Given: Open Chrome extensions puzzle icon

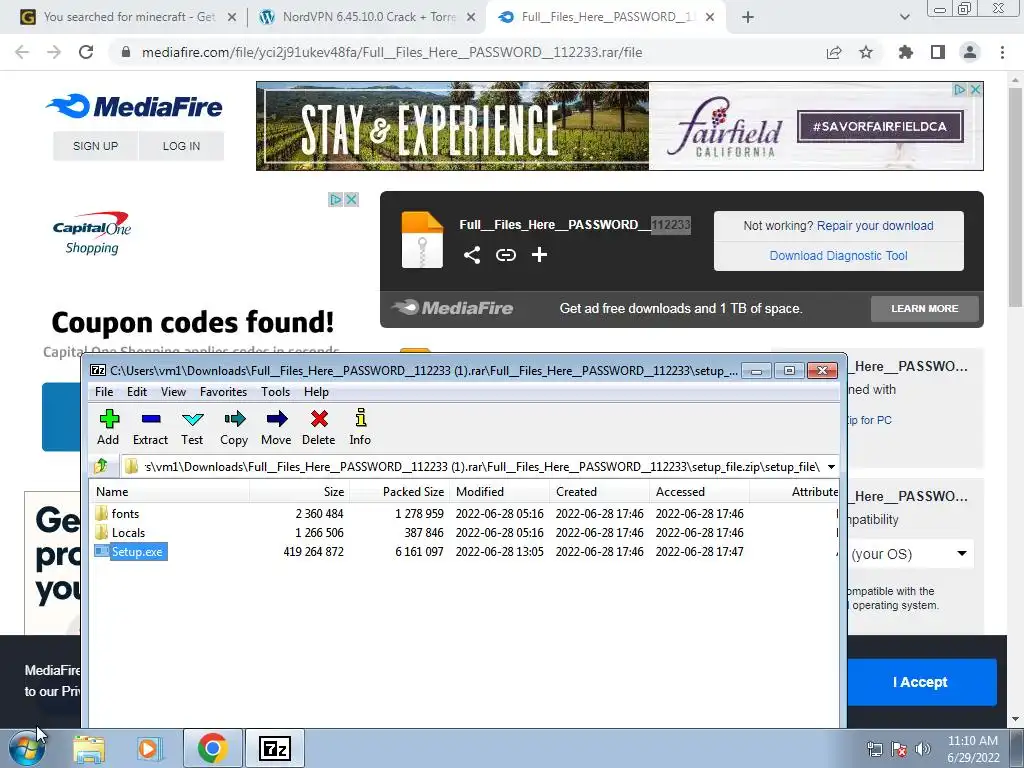Looking at the screenshot, I should click(906, 52).
